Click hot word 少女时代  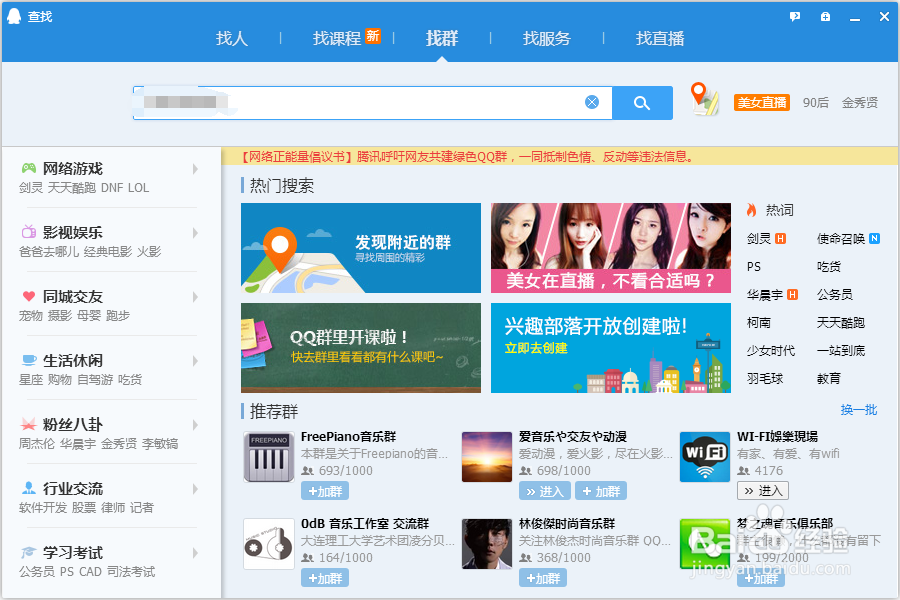[771, 351]
